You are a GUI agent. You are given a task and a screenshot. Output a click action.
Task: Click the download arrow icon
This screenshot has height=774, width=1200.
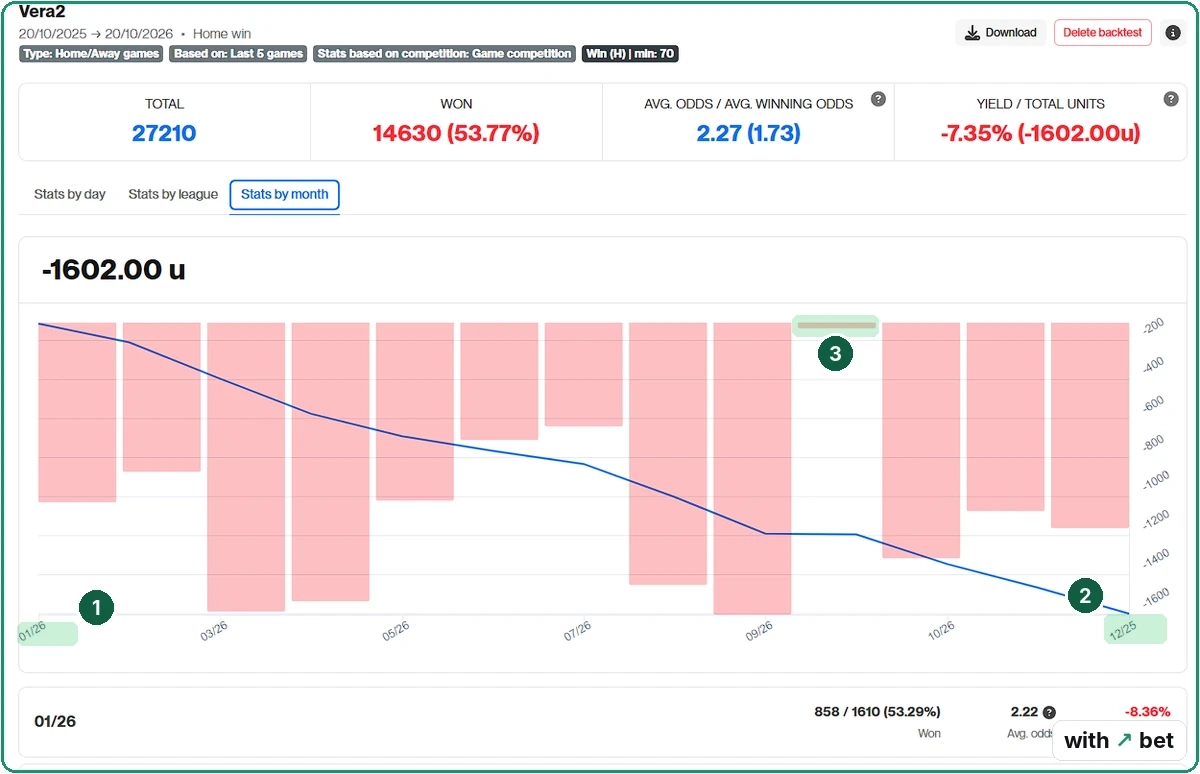click(971, 33)
